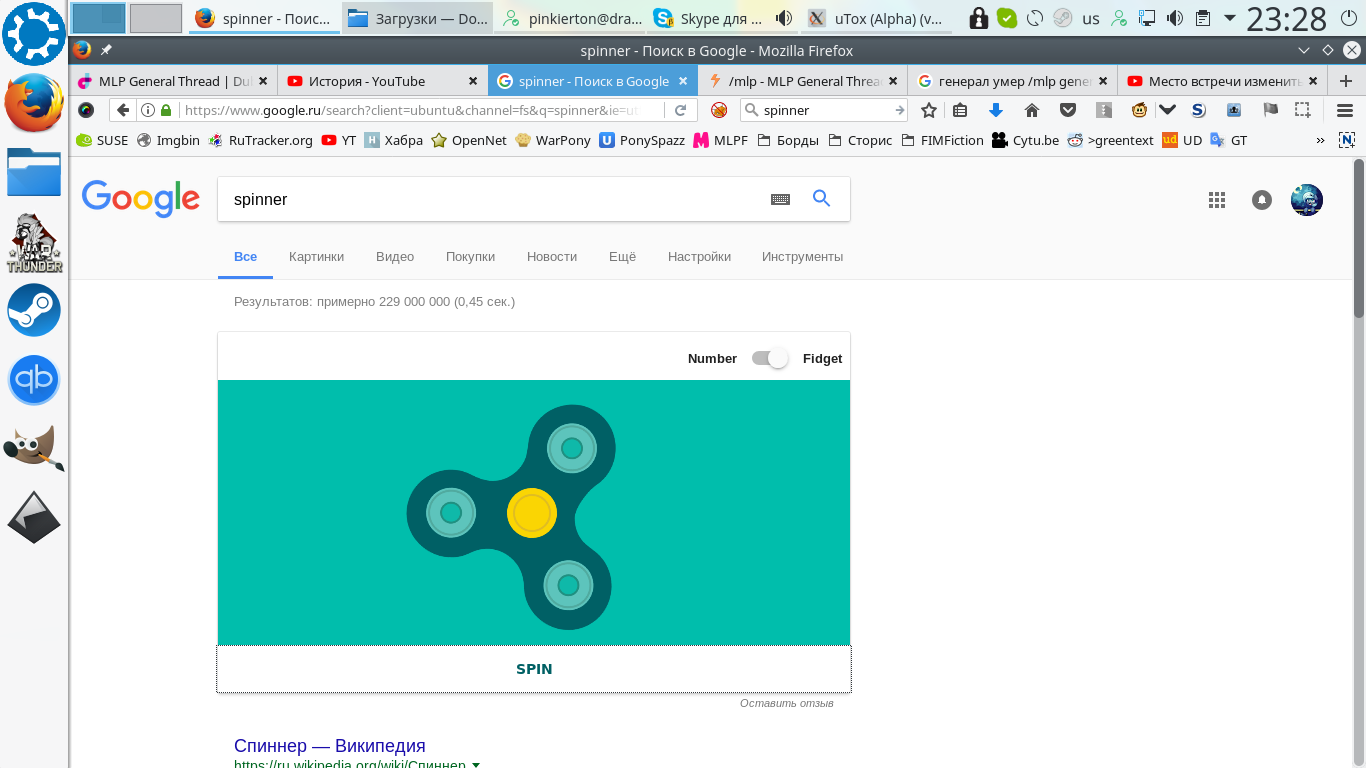This screenshot has width=1366, height=768.
Task: Open the KDE application launcher icon
Action: 34,33
